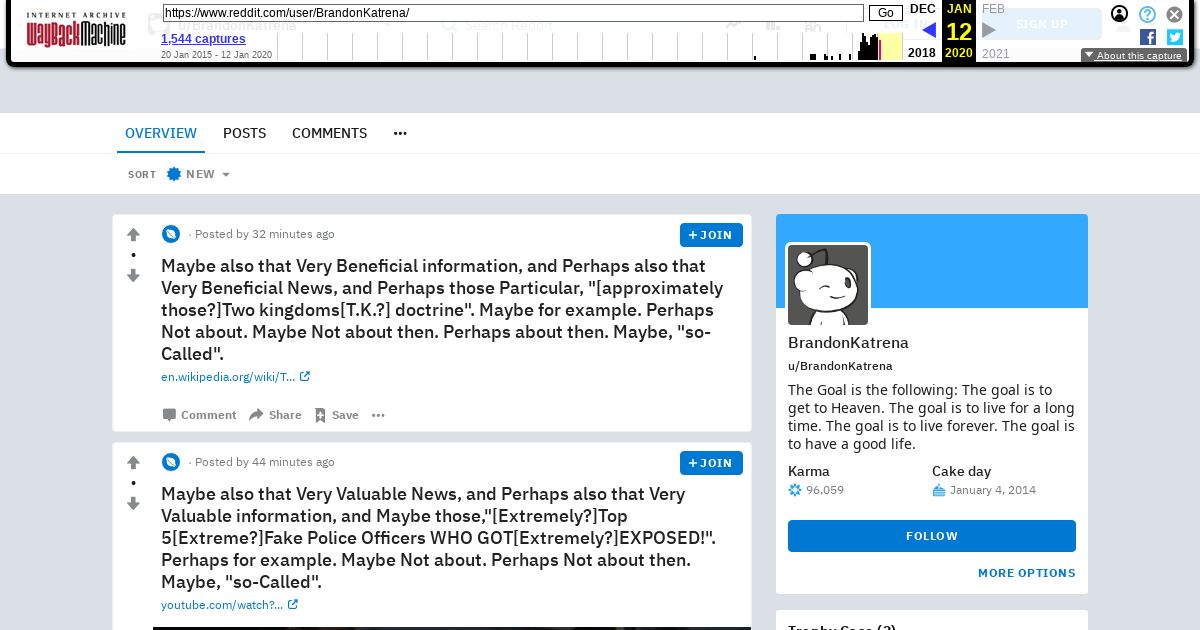
Task: Open the 1,544 captures link
Action: coord(203,39)
